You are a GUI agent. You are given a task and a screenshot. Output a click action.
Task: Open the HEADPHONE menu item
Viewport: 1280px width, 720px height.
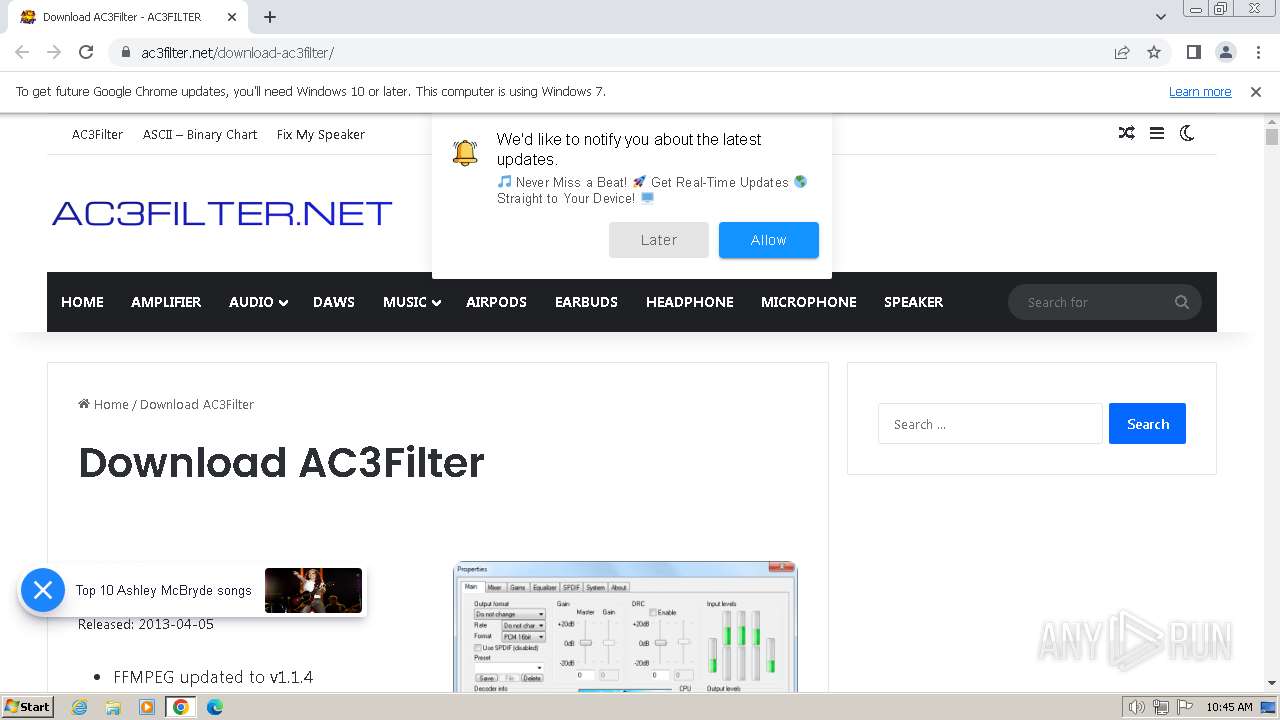point(690,302)
